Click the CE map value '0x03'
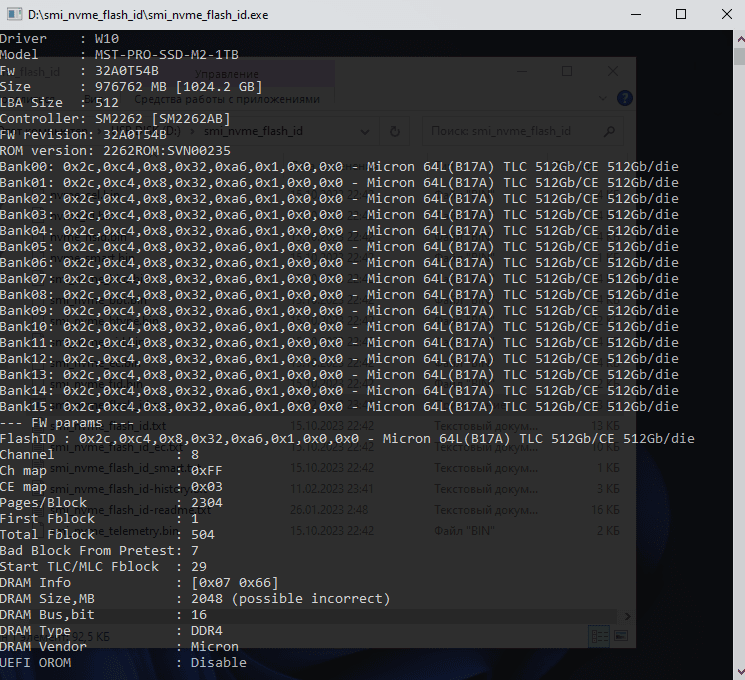This screenshot has height=680, width=745. point(207,487)
